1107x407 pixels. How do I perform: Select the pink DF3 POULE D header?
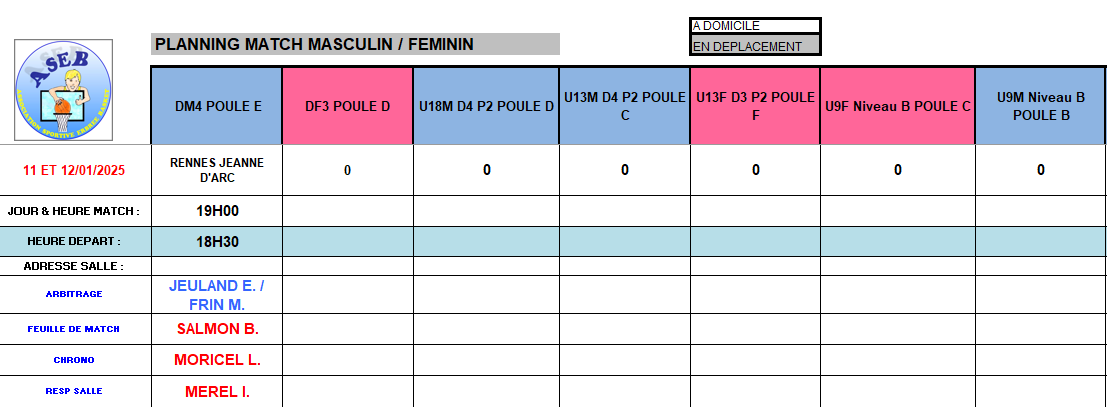347,106
